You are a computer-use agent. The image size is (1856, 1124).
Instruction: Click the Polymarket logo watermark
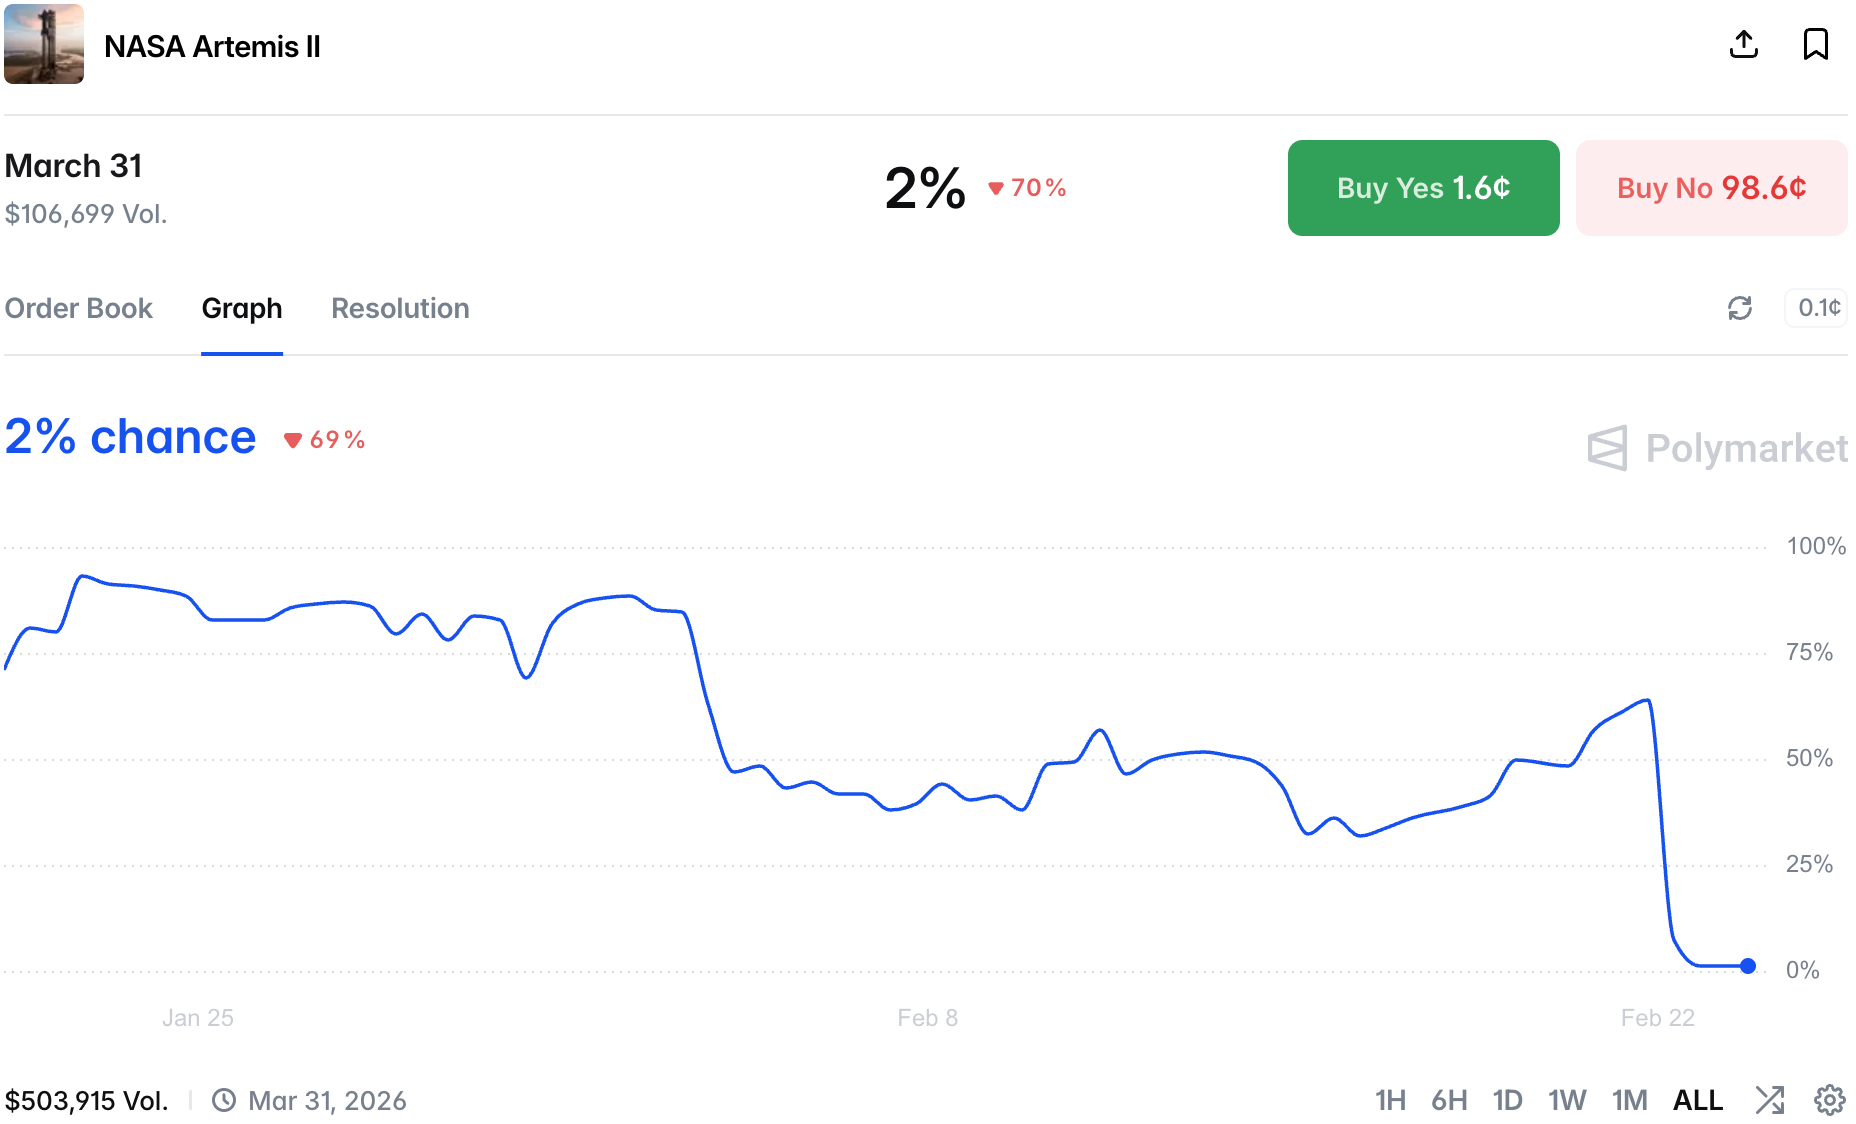[x=1717, y=448]
